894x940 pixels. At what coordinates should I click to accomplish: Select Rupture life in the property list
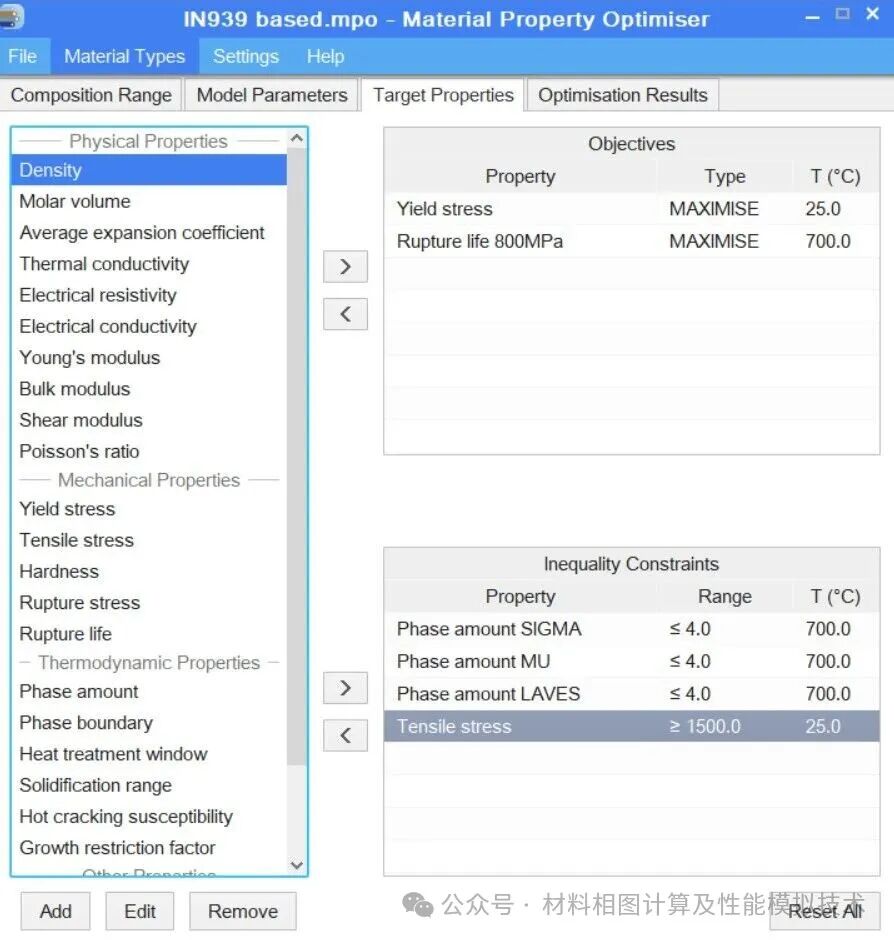coord(149,634)
